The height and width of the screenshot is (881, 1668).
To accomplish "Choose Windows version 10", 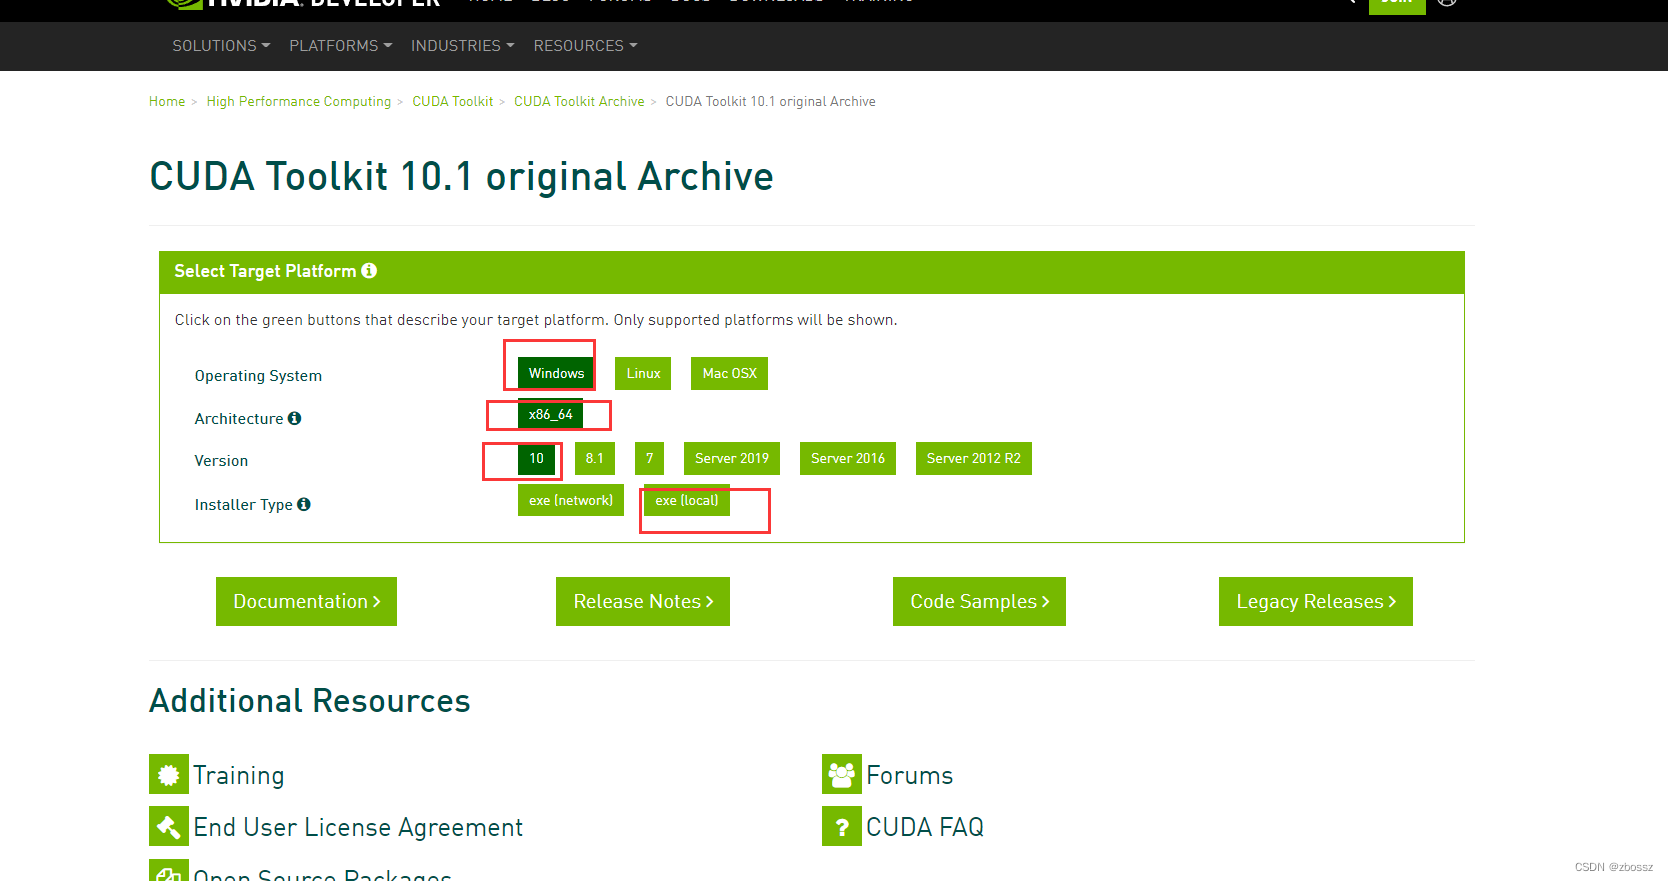I will 536,458.
